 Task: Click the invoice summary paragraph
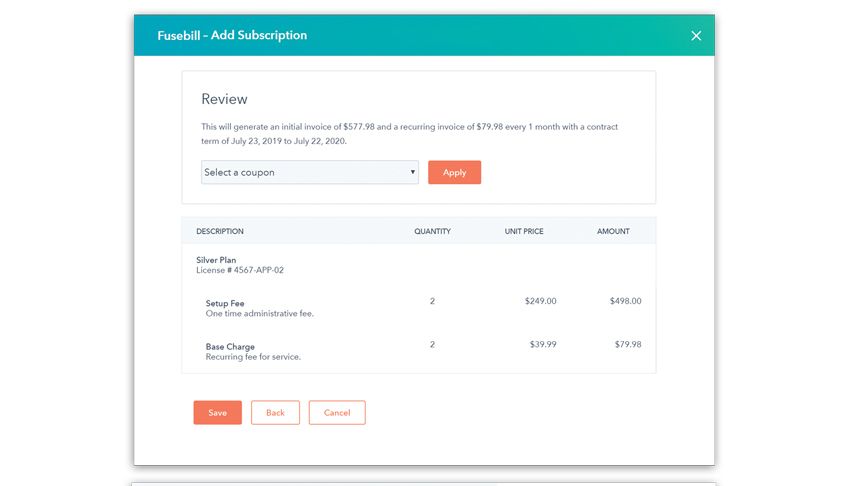pyautogui.click(x=409, y=134)
